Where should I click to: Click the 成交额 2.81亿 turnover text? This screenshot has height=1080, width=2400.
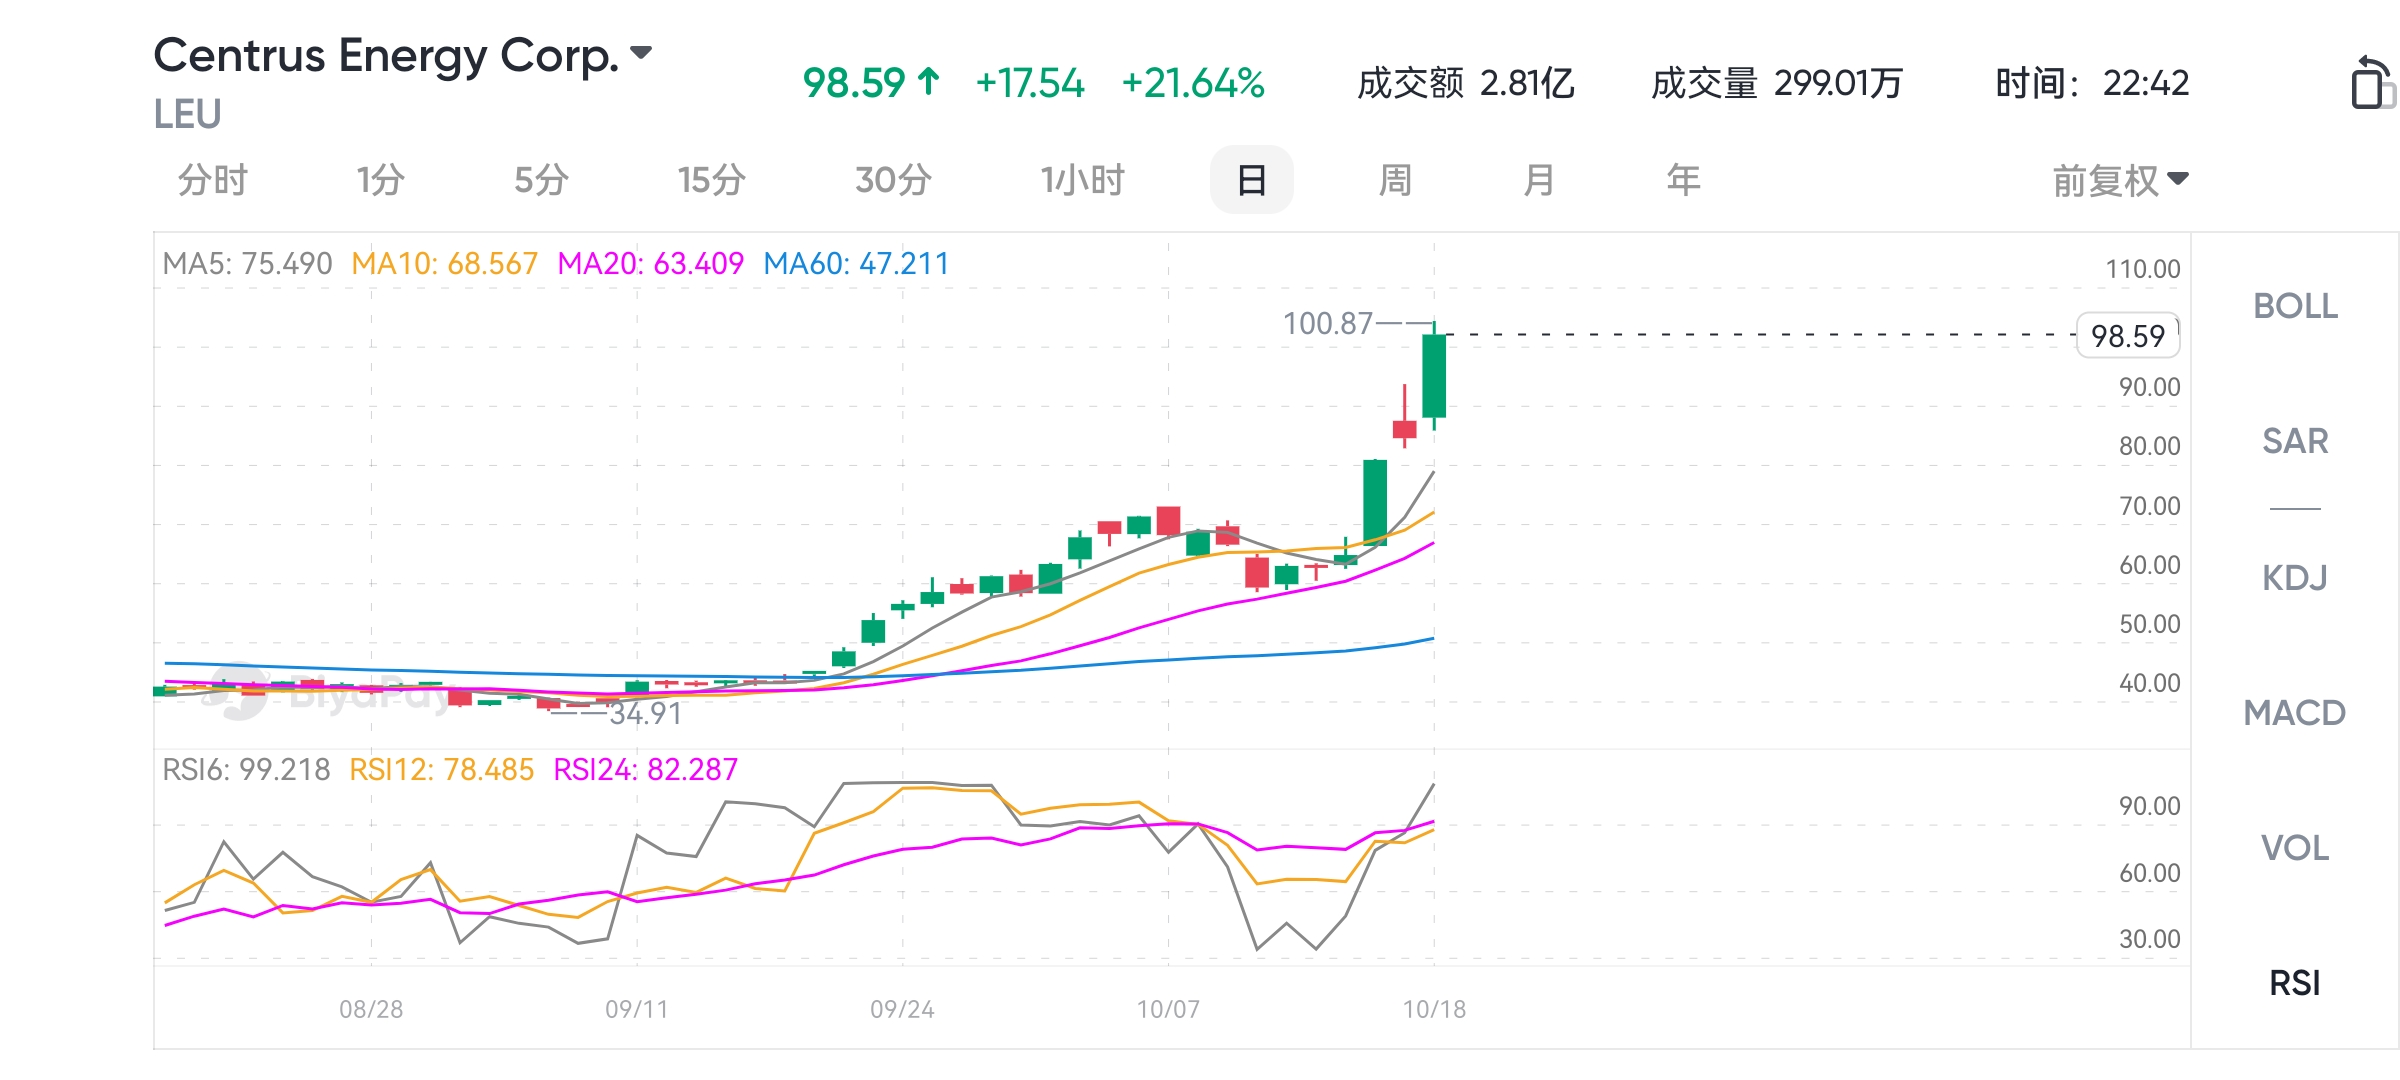[1466, 83]
